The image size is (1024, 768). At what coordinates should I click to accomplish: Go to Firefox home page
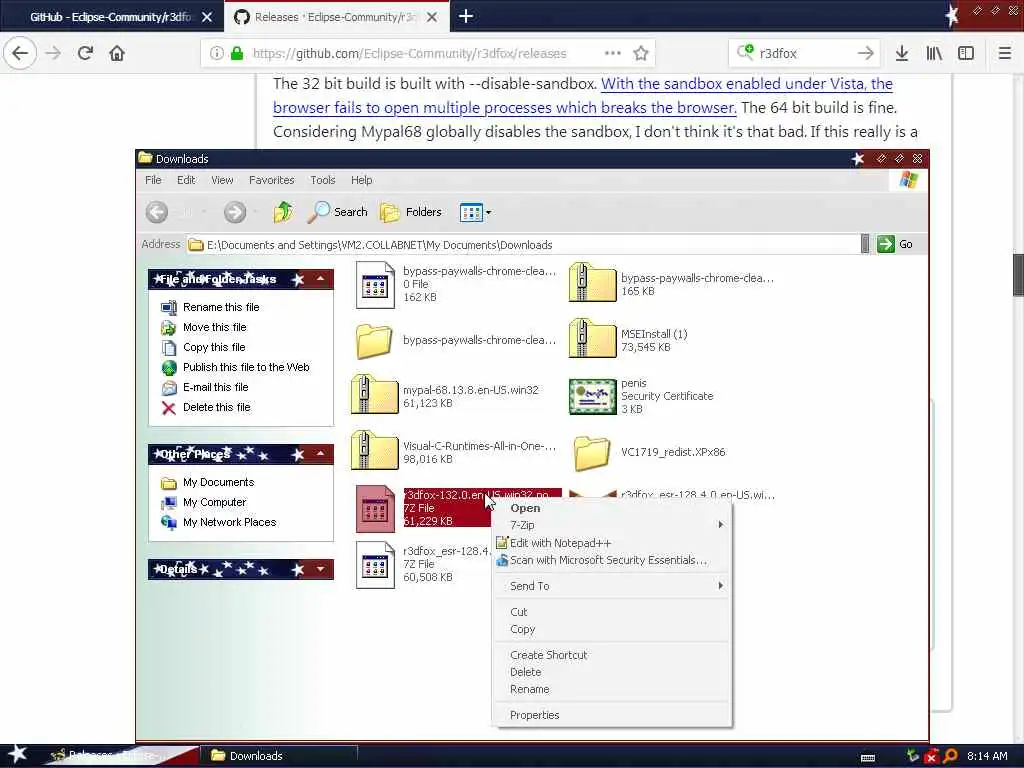pos(117,53)
